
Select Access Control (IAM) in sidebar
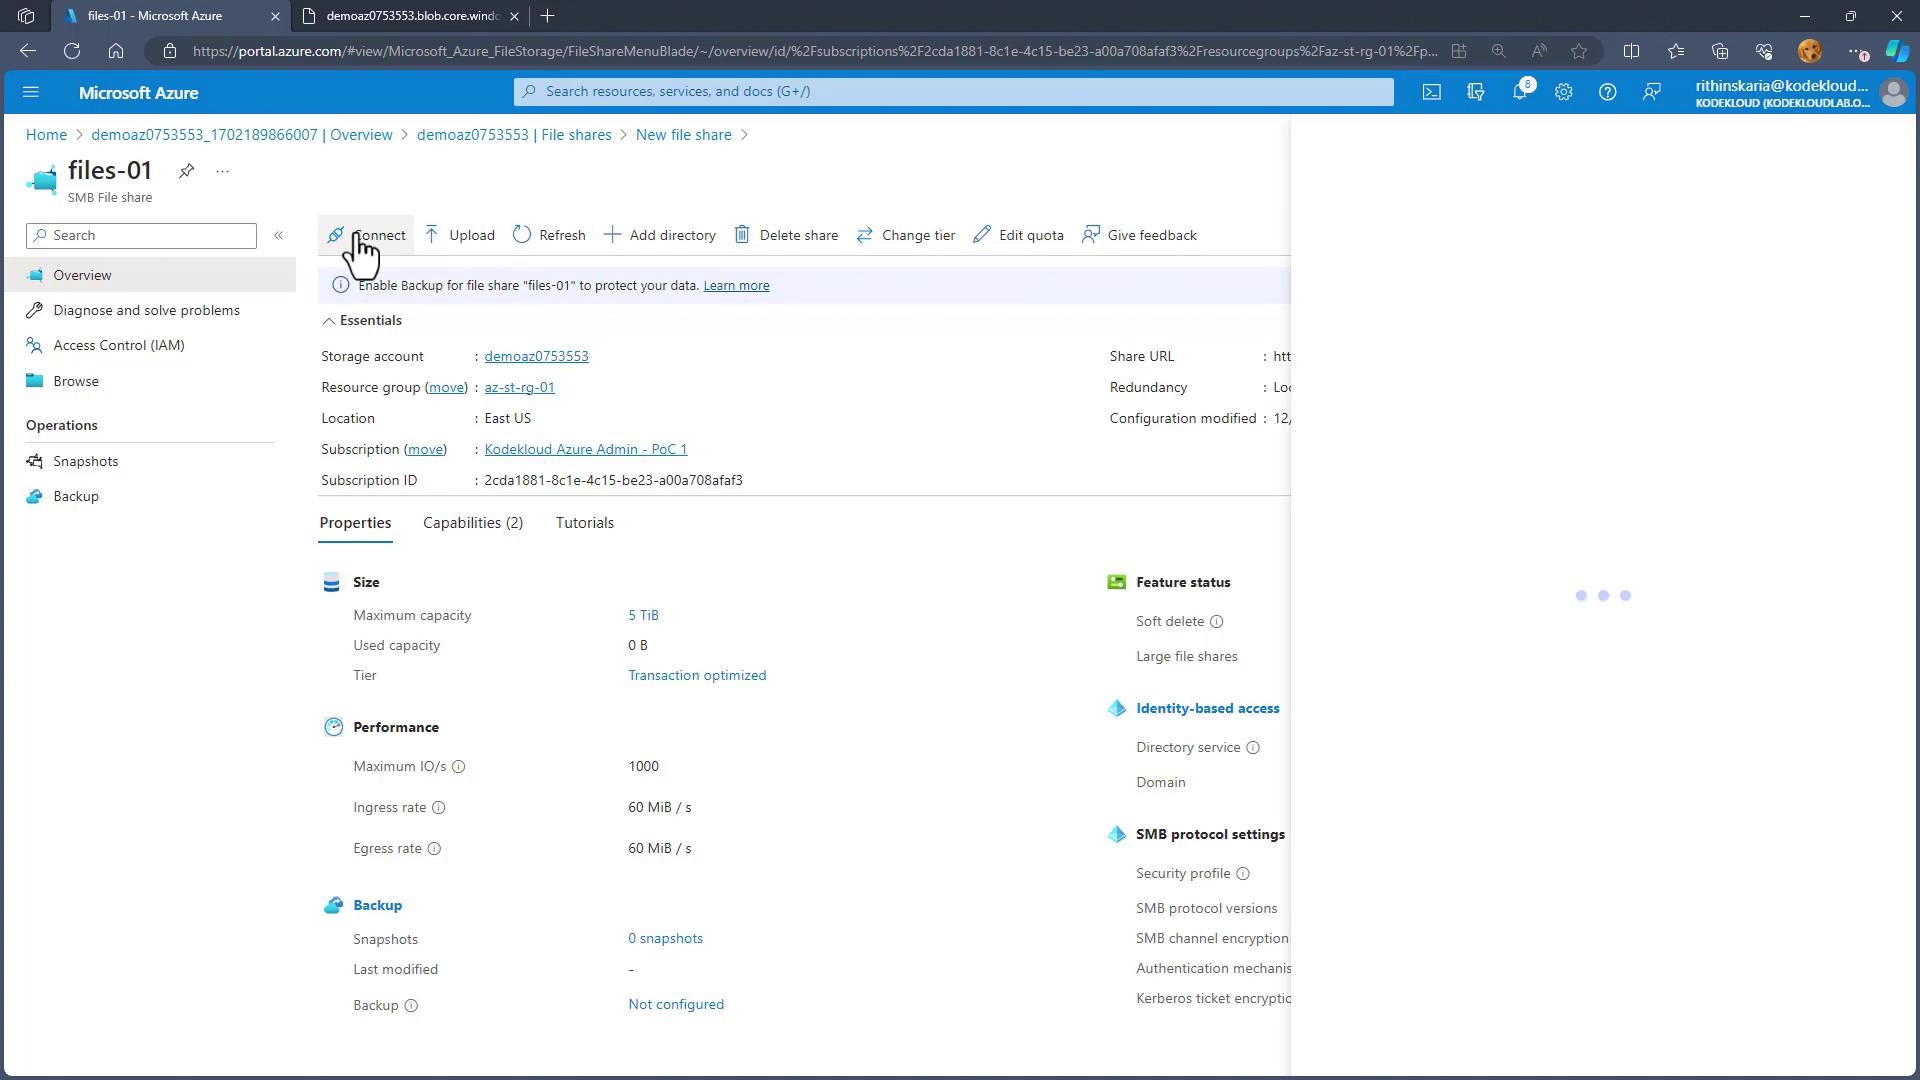click(x=118, y=345)
